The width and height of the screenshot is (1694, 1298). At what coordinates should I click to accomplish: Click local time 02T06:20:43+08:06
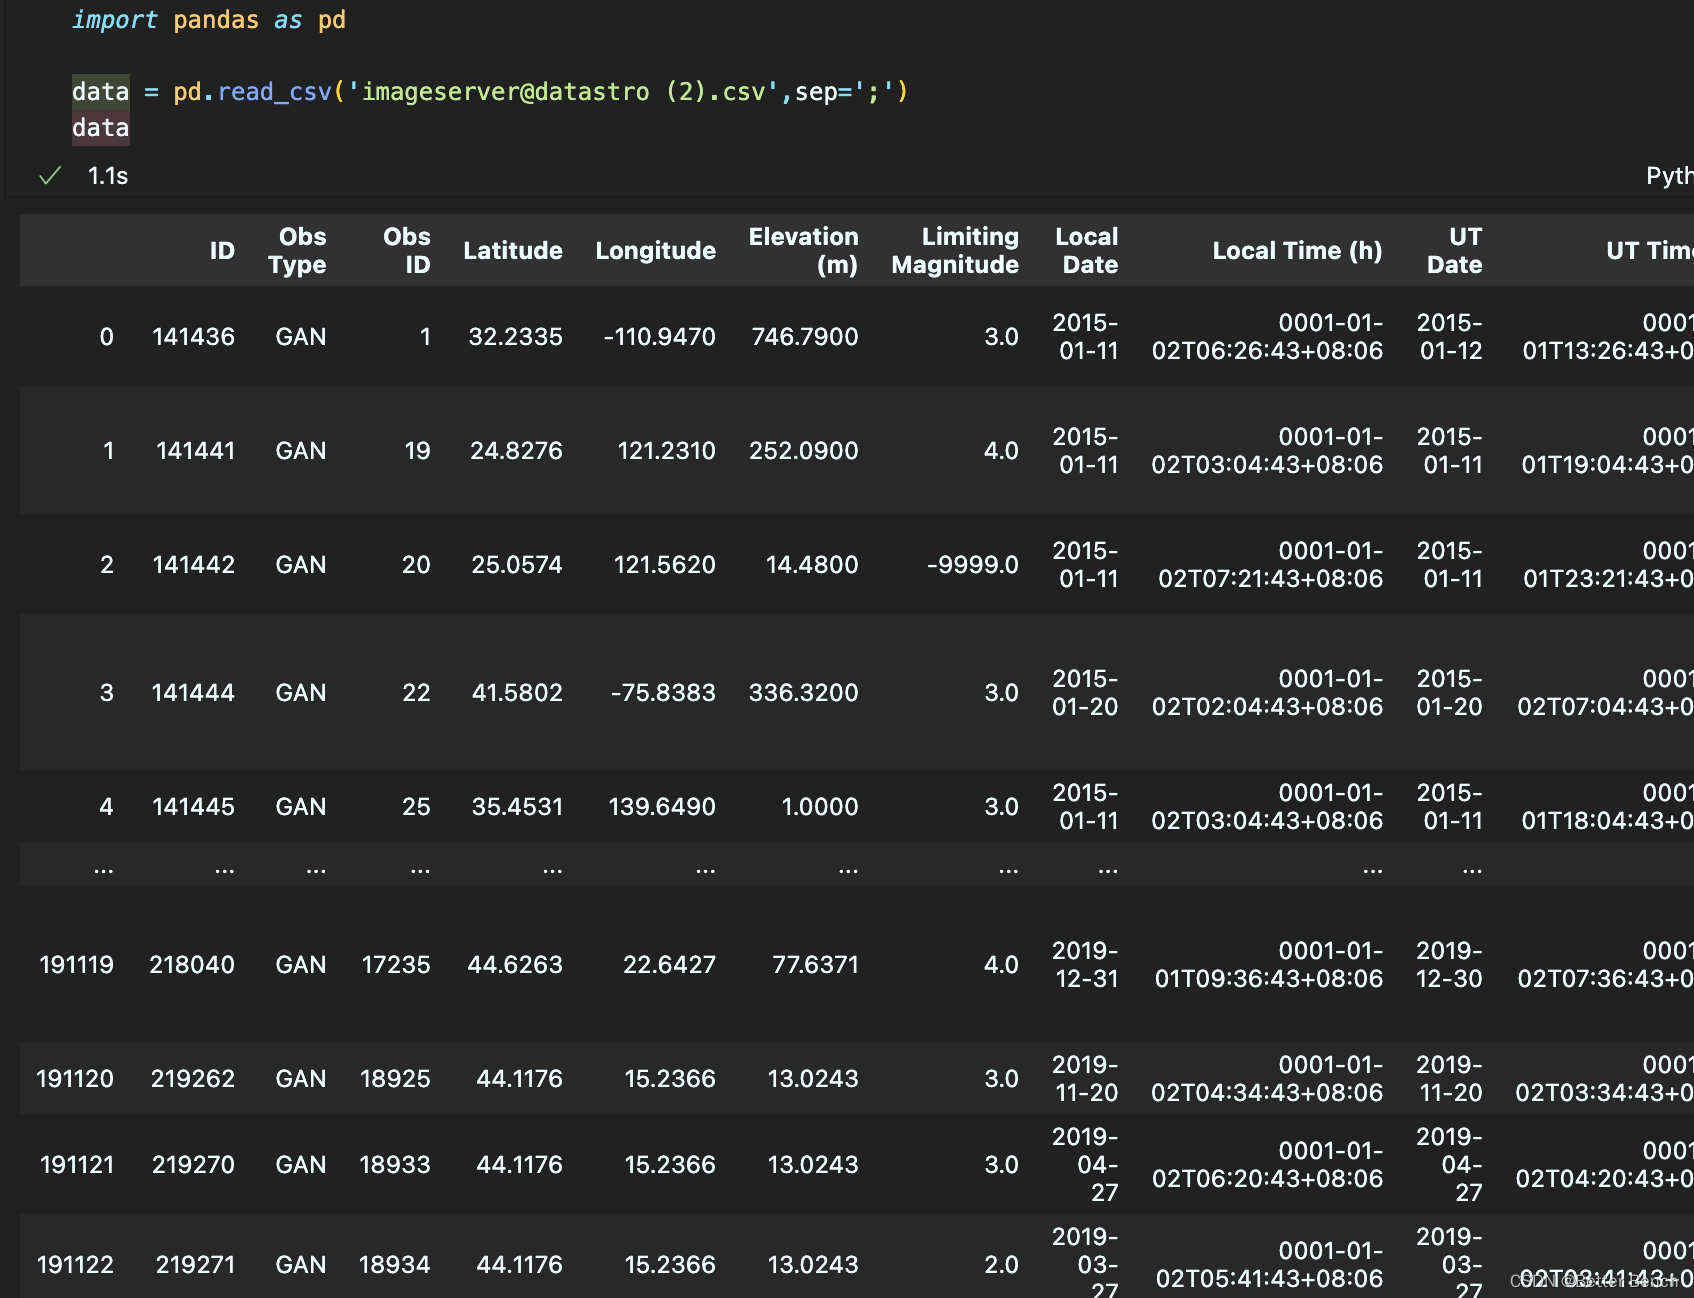[1268, 1179]
